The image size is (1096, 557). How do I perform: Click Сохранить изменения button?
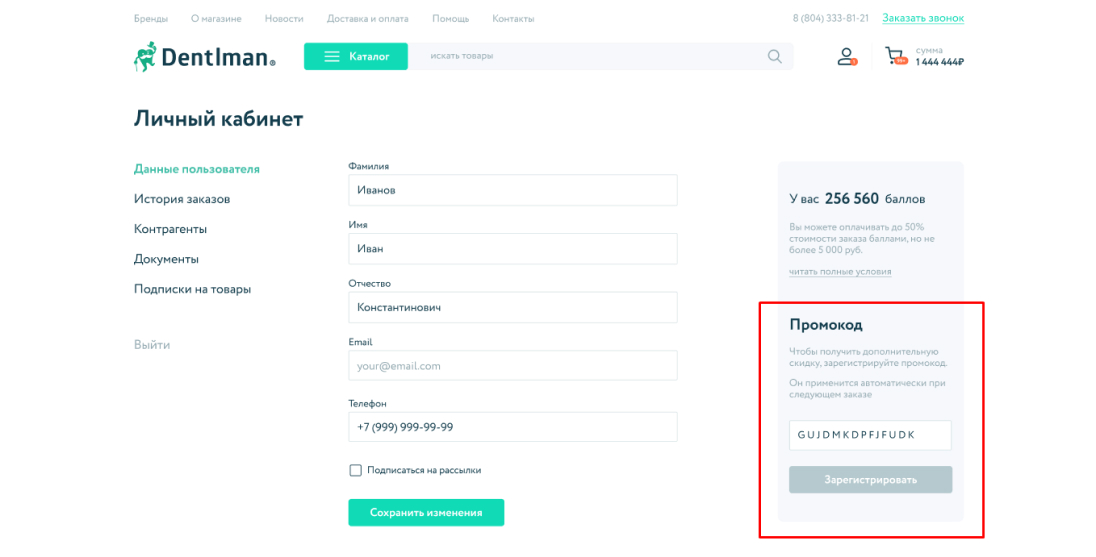coord(426,512)
